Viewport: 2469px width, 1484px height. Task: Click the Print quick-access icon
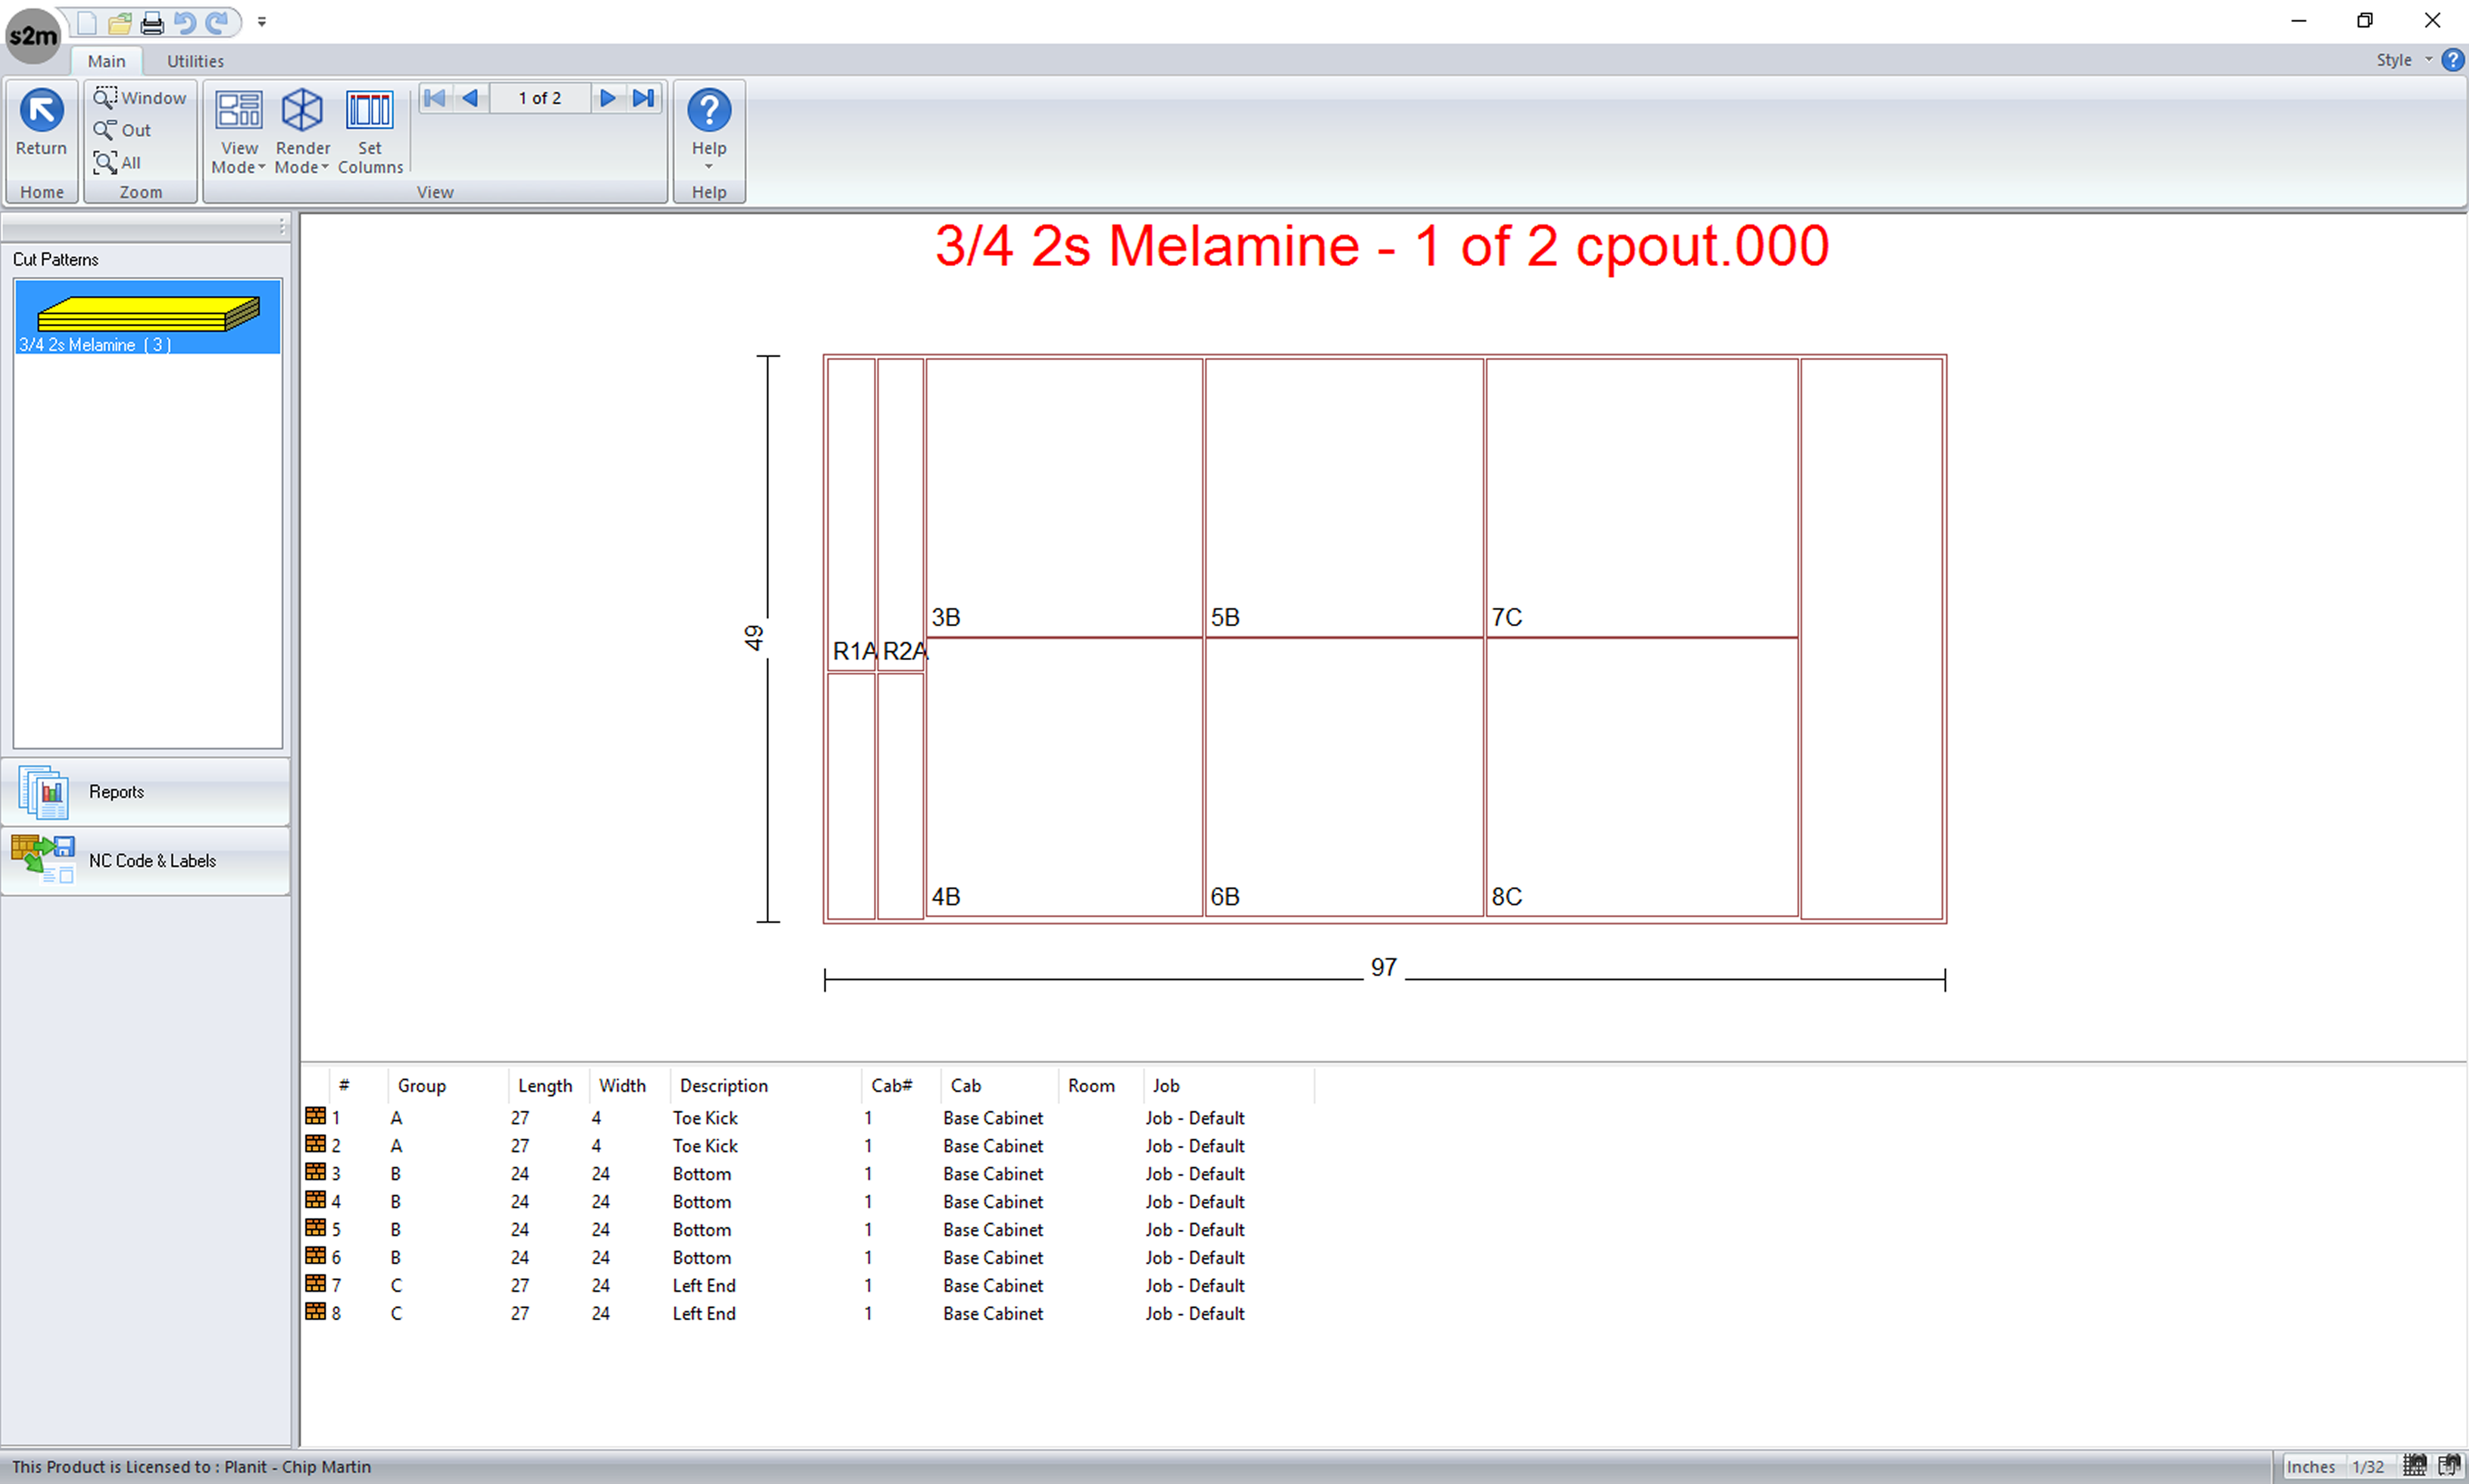[152, 22]
